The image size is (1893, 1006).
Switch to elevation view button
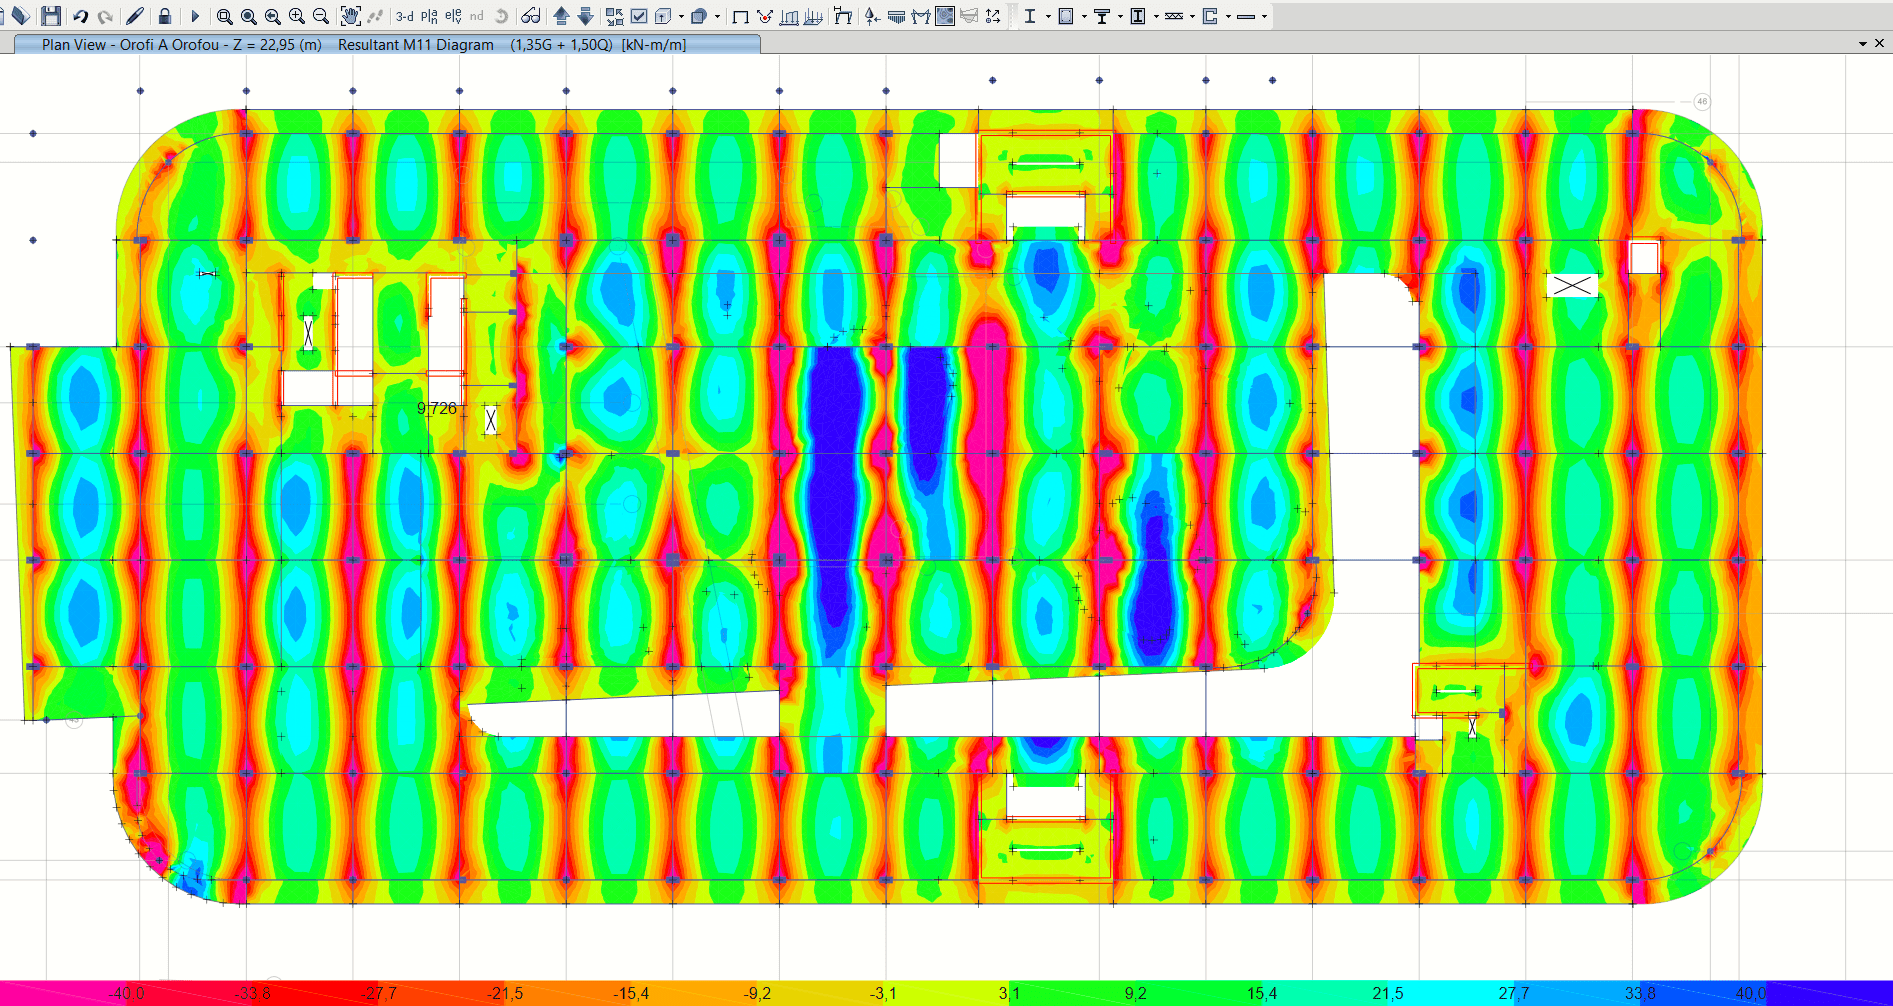click(x=453, y=16)
